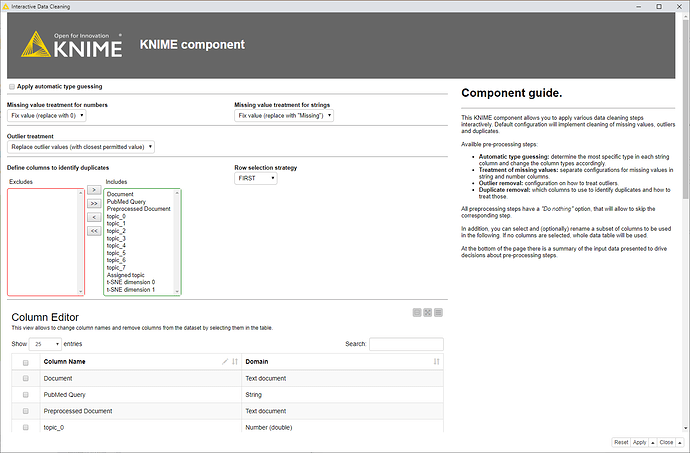Open the Row selection strategy FIRST dropdown
The height and width of the screenshot is (453, 690).
pyautogui.click(x=256, y=178)
